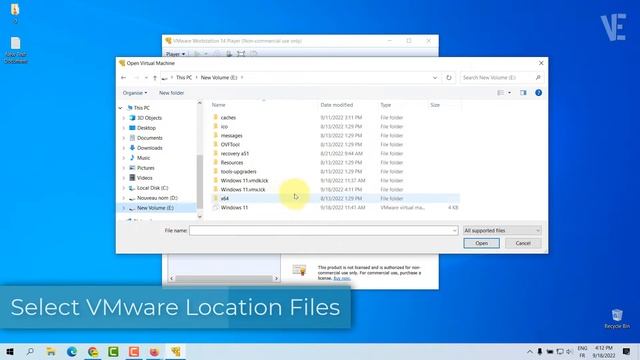This screenshot has width=640, height=360.
Task: Go back using the dialog's Back arrow
Action: 124,78
